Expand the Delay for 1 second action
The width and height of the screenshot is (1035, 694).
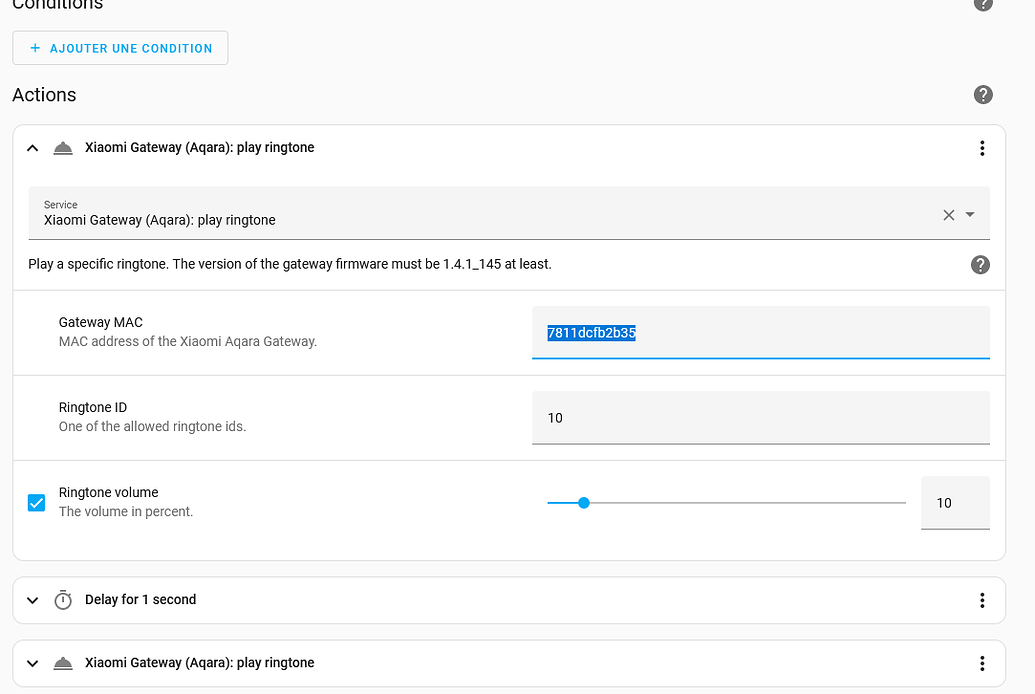pyautogui.click(x=32, y=600)
